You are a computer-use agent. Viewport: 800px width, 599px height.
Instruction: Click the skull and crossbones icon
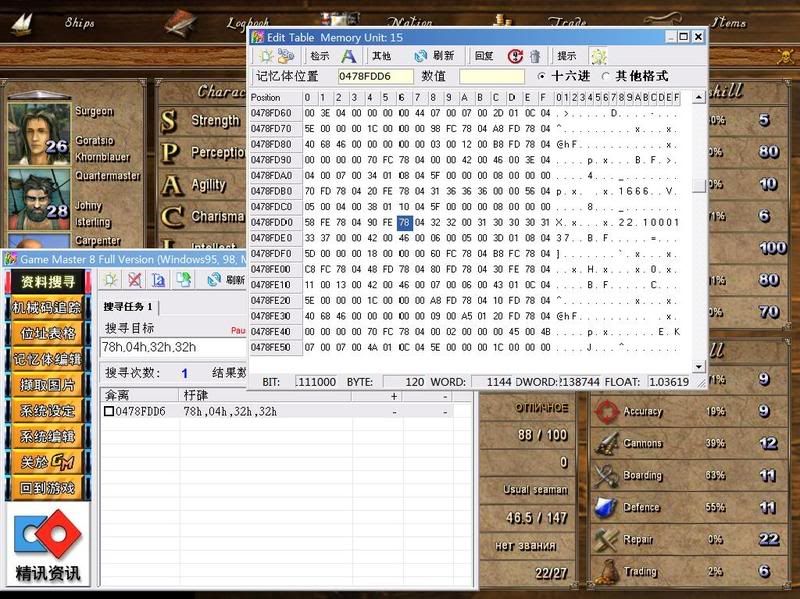coord(786,56)
